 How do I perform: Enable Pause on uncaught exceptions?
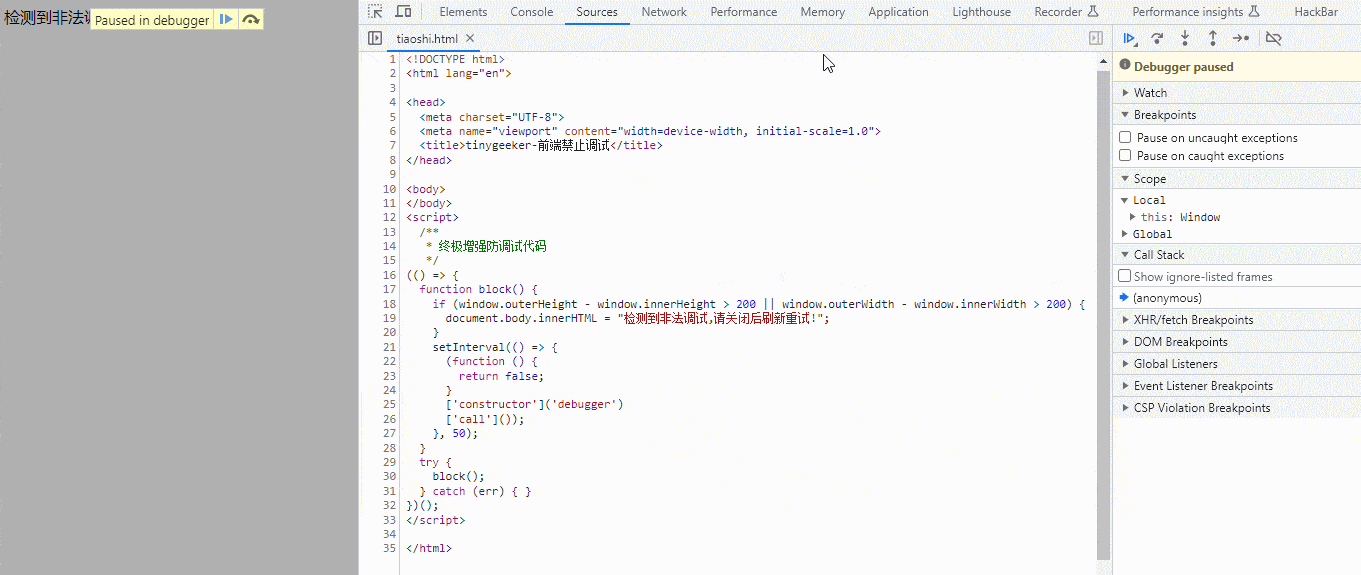pos(1125,138)
